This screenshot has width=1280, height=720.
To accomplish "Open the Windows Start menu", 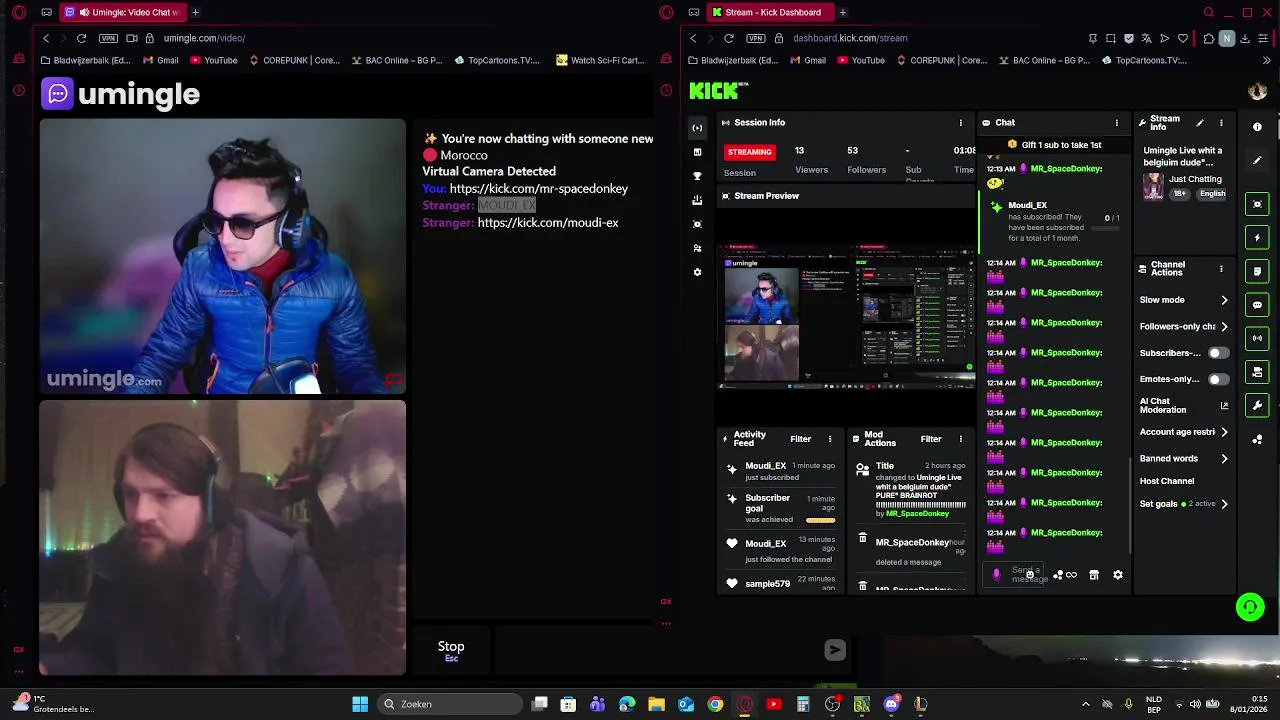I will [360, 704].
